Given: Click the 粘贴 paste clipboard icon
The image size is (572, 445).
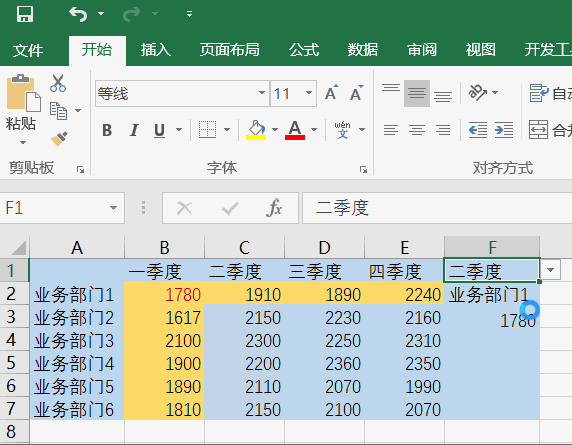Looking at the screenshot, I should (23, 93).
